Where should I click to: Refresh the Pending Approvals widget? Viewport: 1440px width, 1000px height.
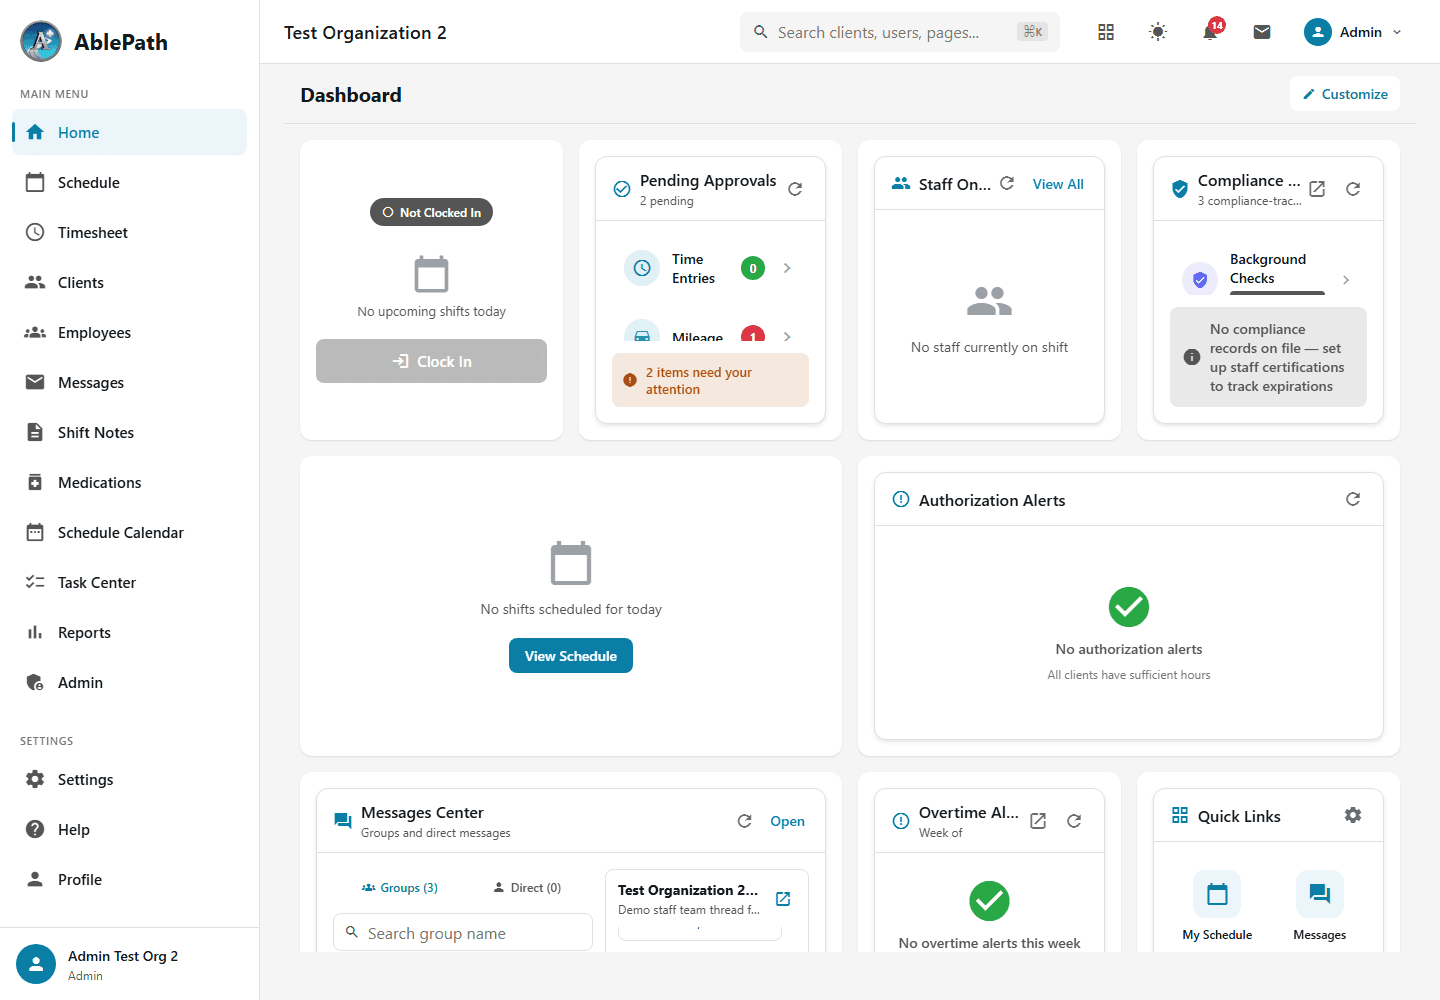click(795, 189)
